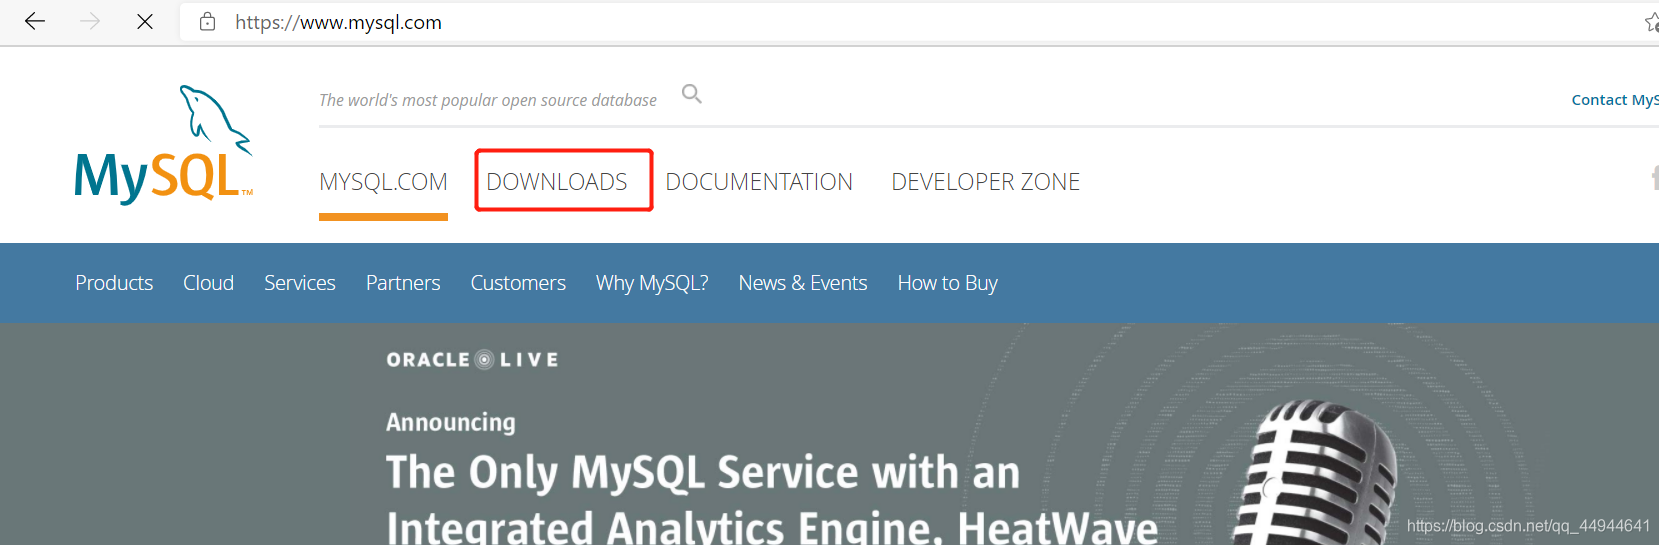This screenshot has height=545, width=1659.
Task: Open the DEVELOPER ZONE tab
Action: point(986,182)
